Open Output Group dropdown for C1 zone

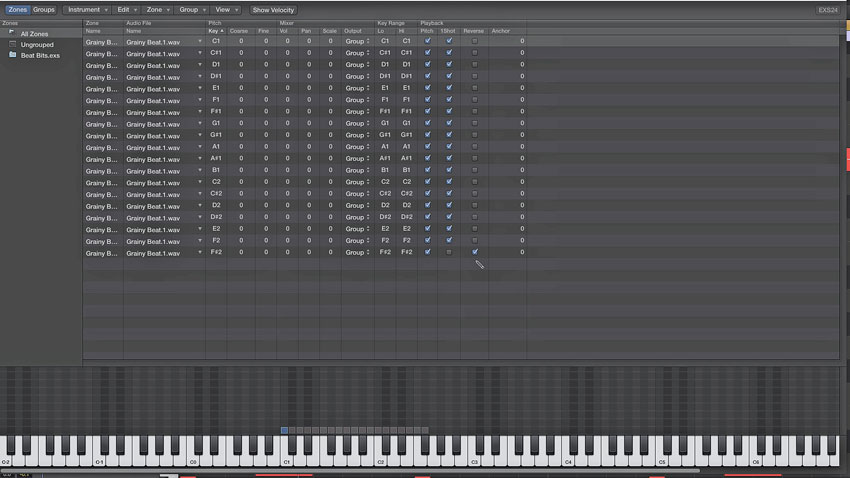pos(357,41)
